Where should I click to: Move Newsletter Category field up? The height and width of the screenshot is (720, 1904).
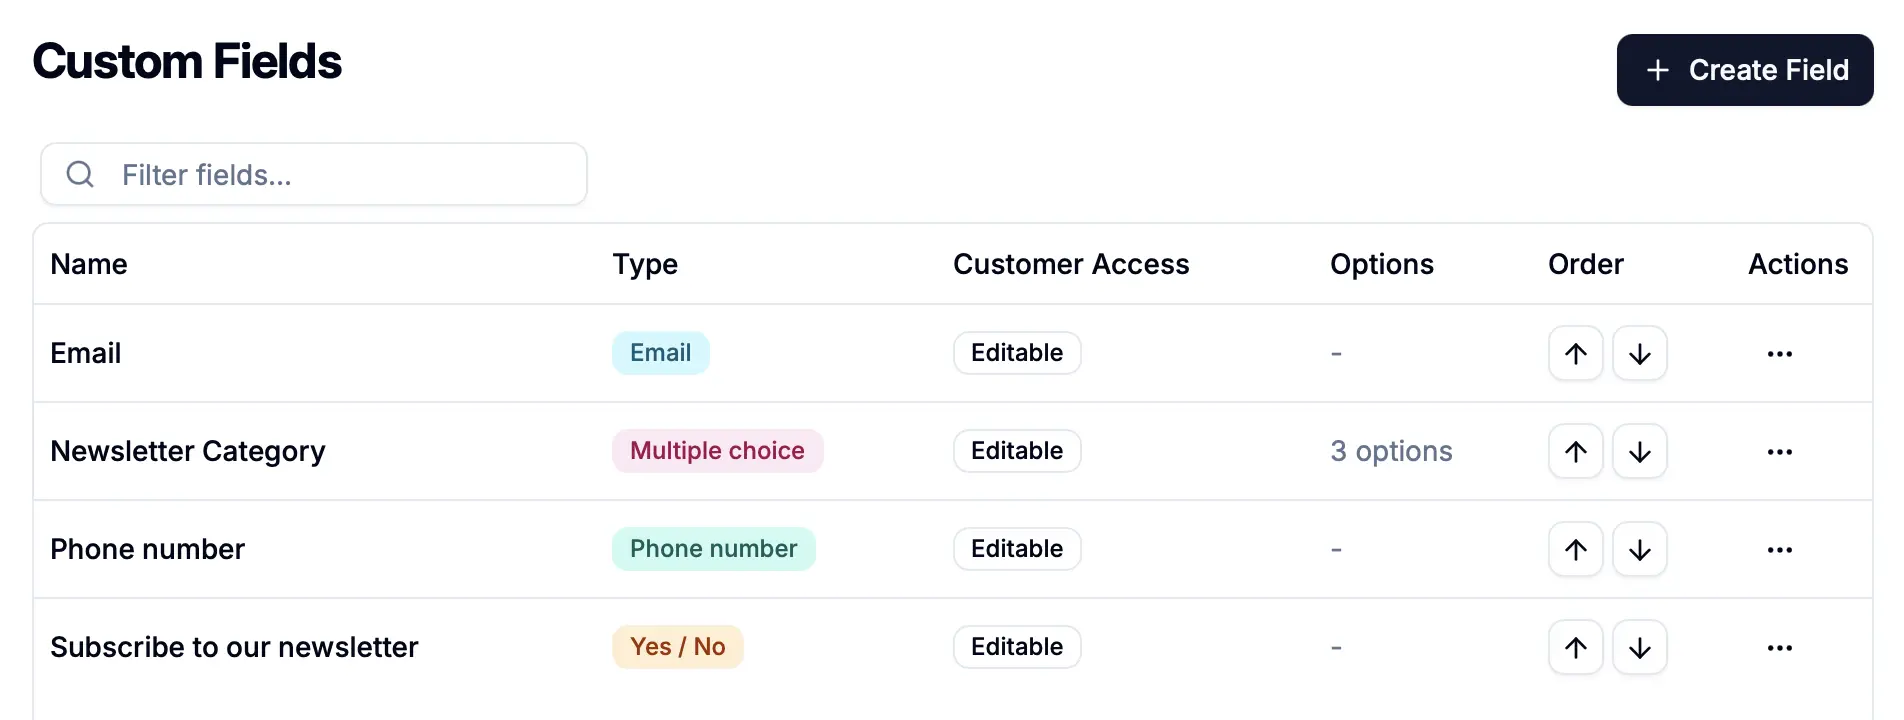1575,451
